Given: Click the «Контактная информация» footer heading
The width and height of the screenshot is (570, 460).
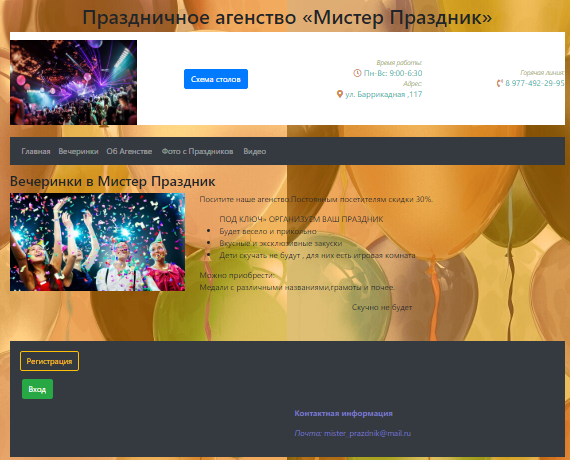Looking at the screenshot, I should click(x=344, y=413).
